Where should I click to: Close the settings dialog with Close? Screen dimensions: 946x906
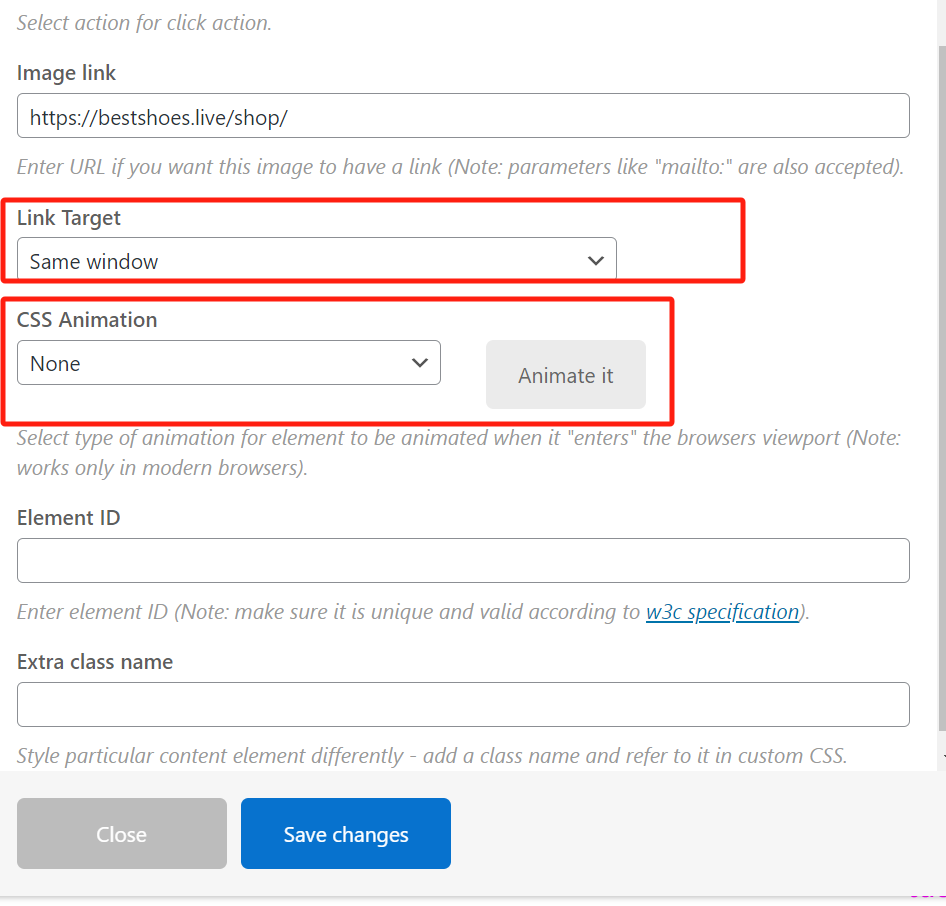[x=122, y=834]
